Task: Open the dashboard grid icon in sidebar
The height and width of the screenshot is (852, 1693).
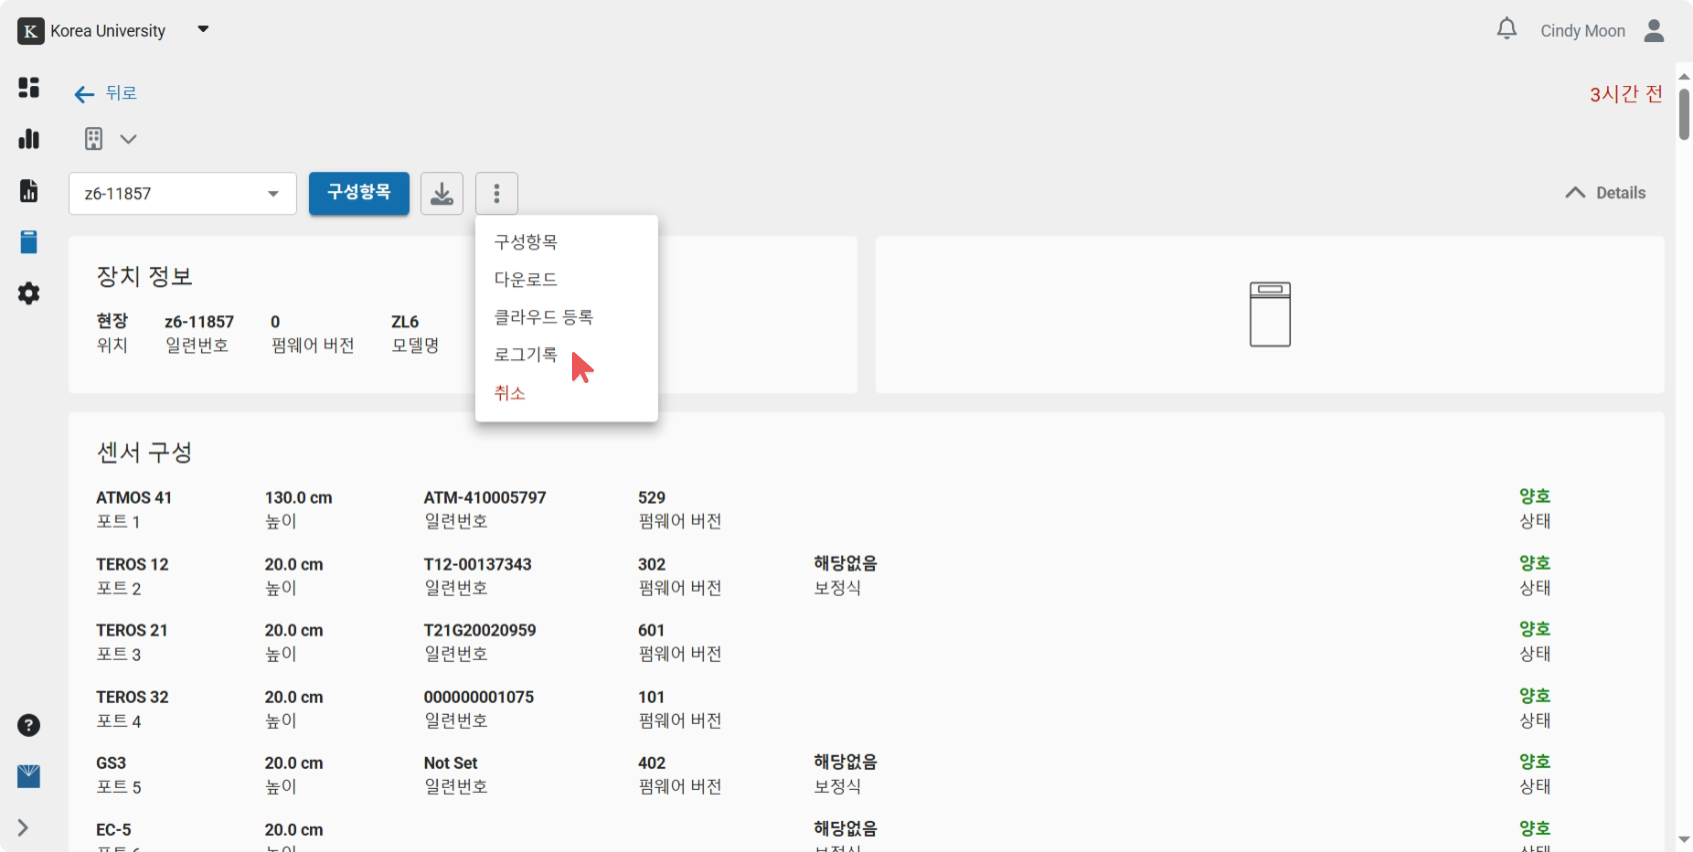Action: click(29, 87)
